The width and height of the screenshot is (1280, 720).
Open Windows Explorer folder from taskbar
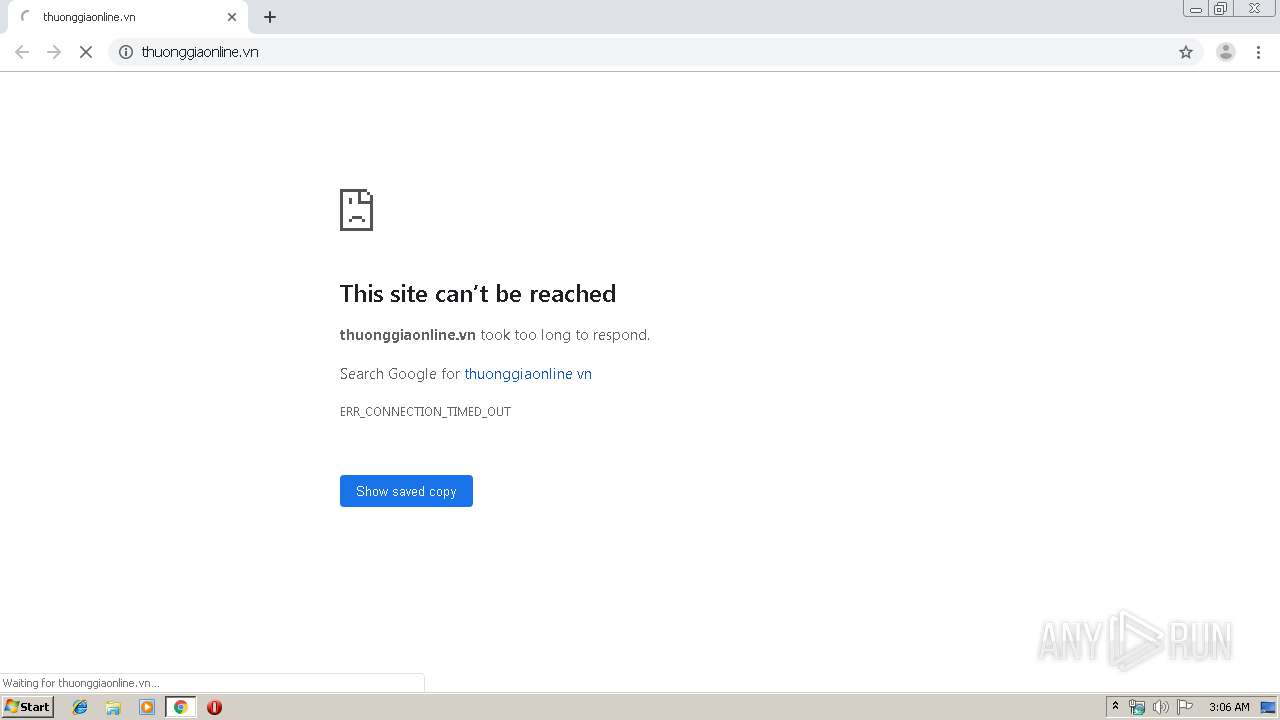113,707
